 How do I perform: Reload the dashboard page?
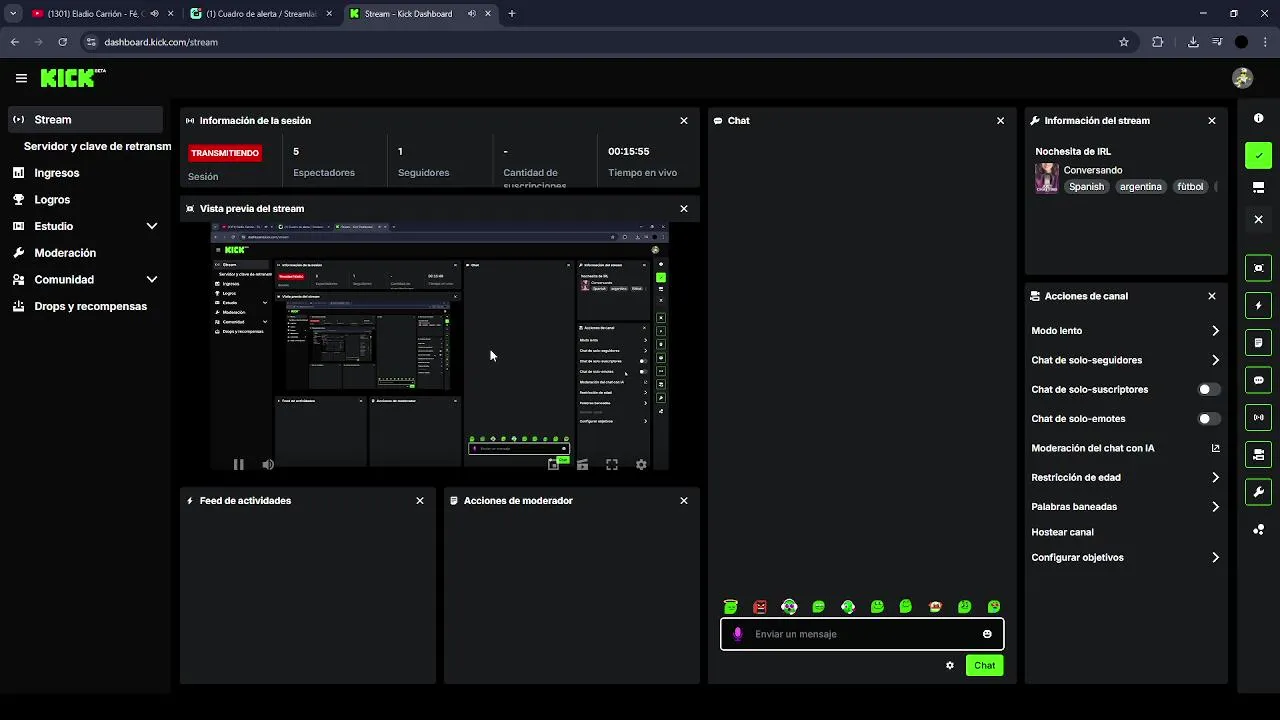(62, 42)
